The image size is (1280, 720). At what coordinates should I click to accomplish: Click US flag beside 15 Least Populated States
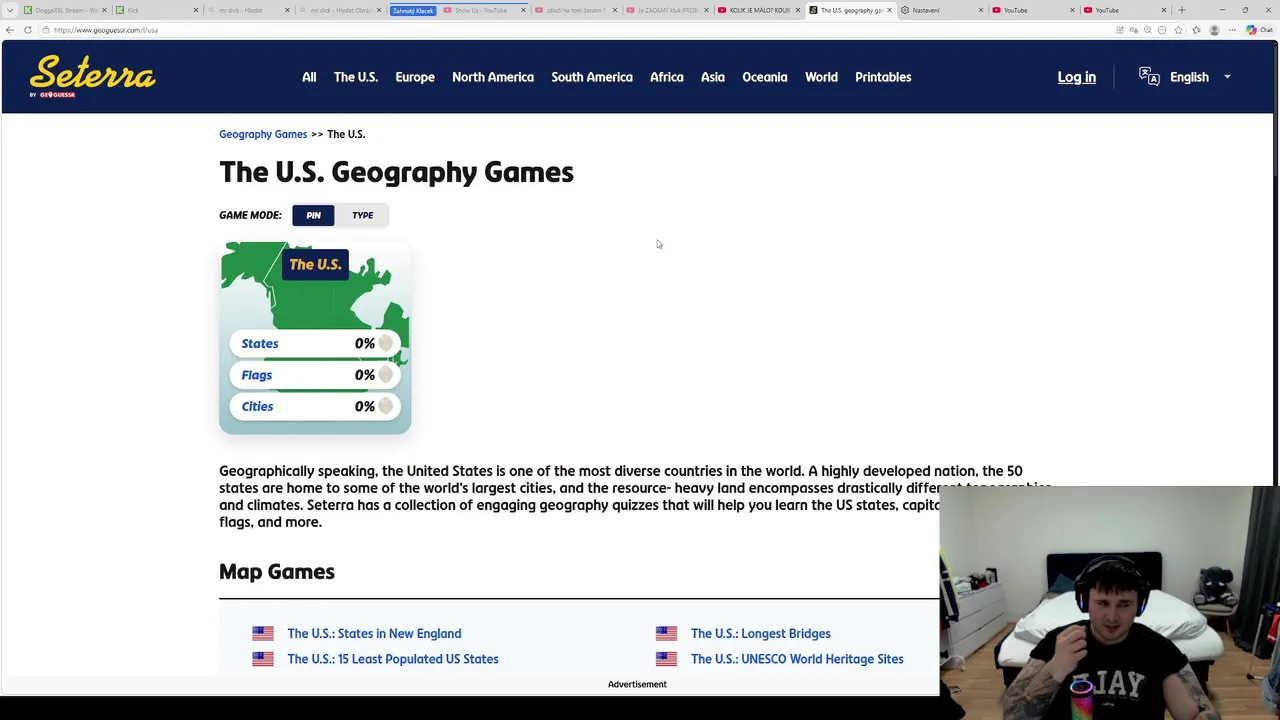tap(263, 659)
